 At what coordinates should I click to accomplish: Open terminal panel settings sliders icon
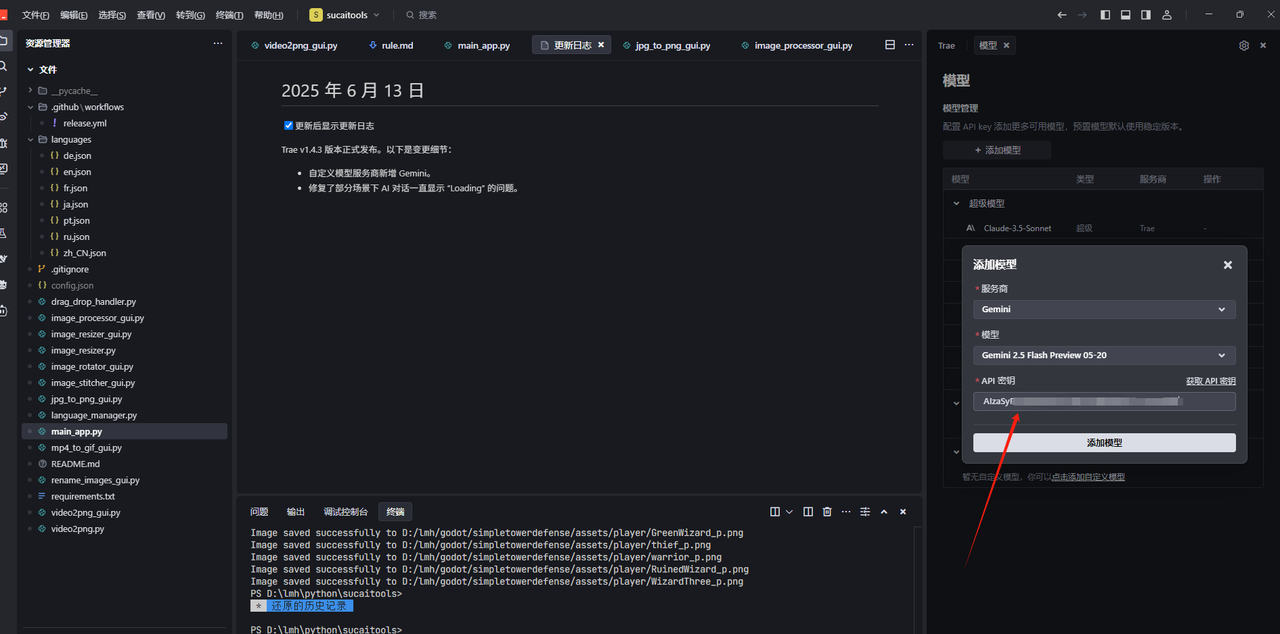pos(865,511)
